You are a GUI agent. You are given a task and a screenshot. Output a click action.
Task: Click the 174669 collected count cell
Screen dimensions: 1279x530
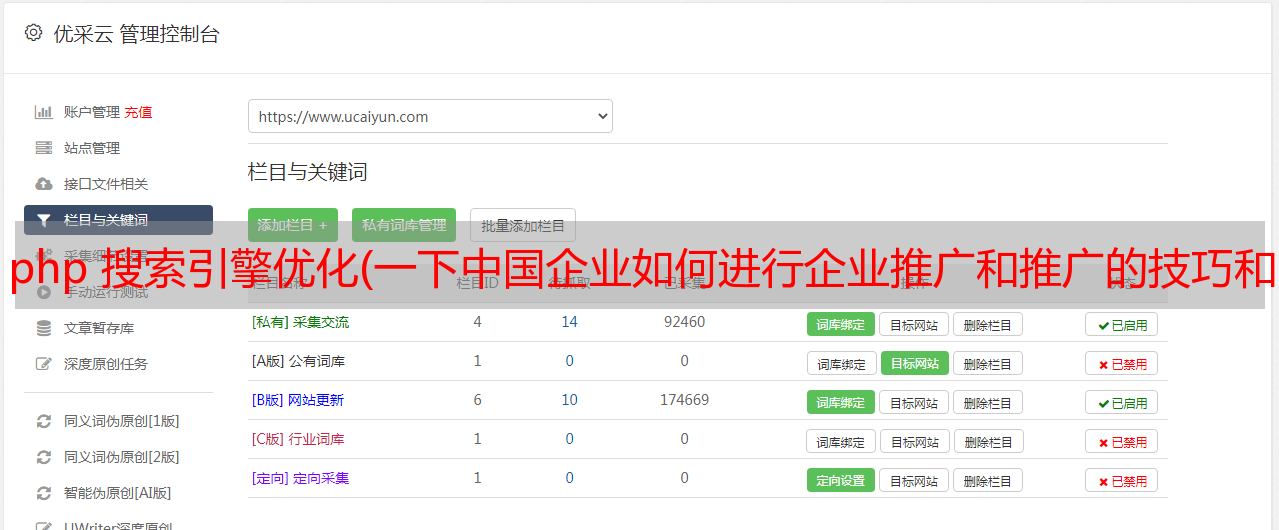point(684,400)
